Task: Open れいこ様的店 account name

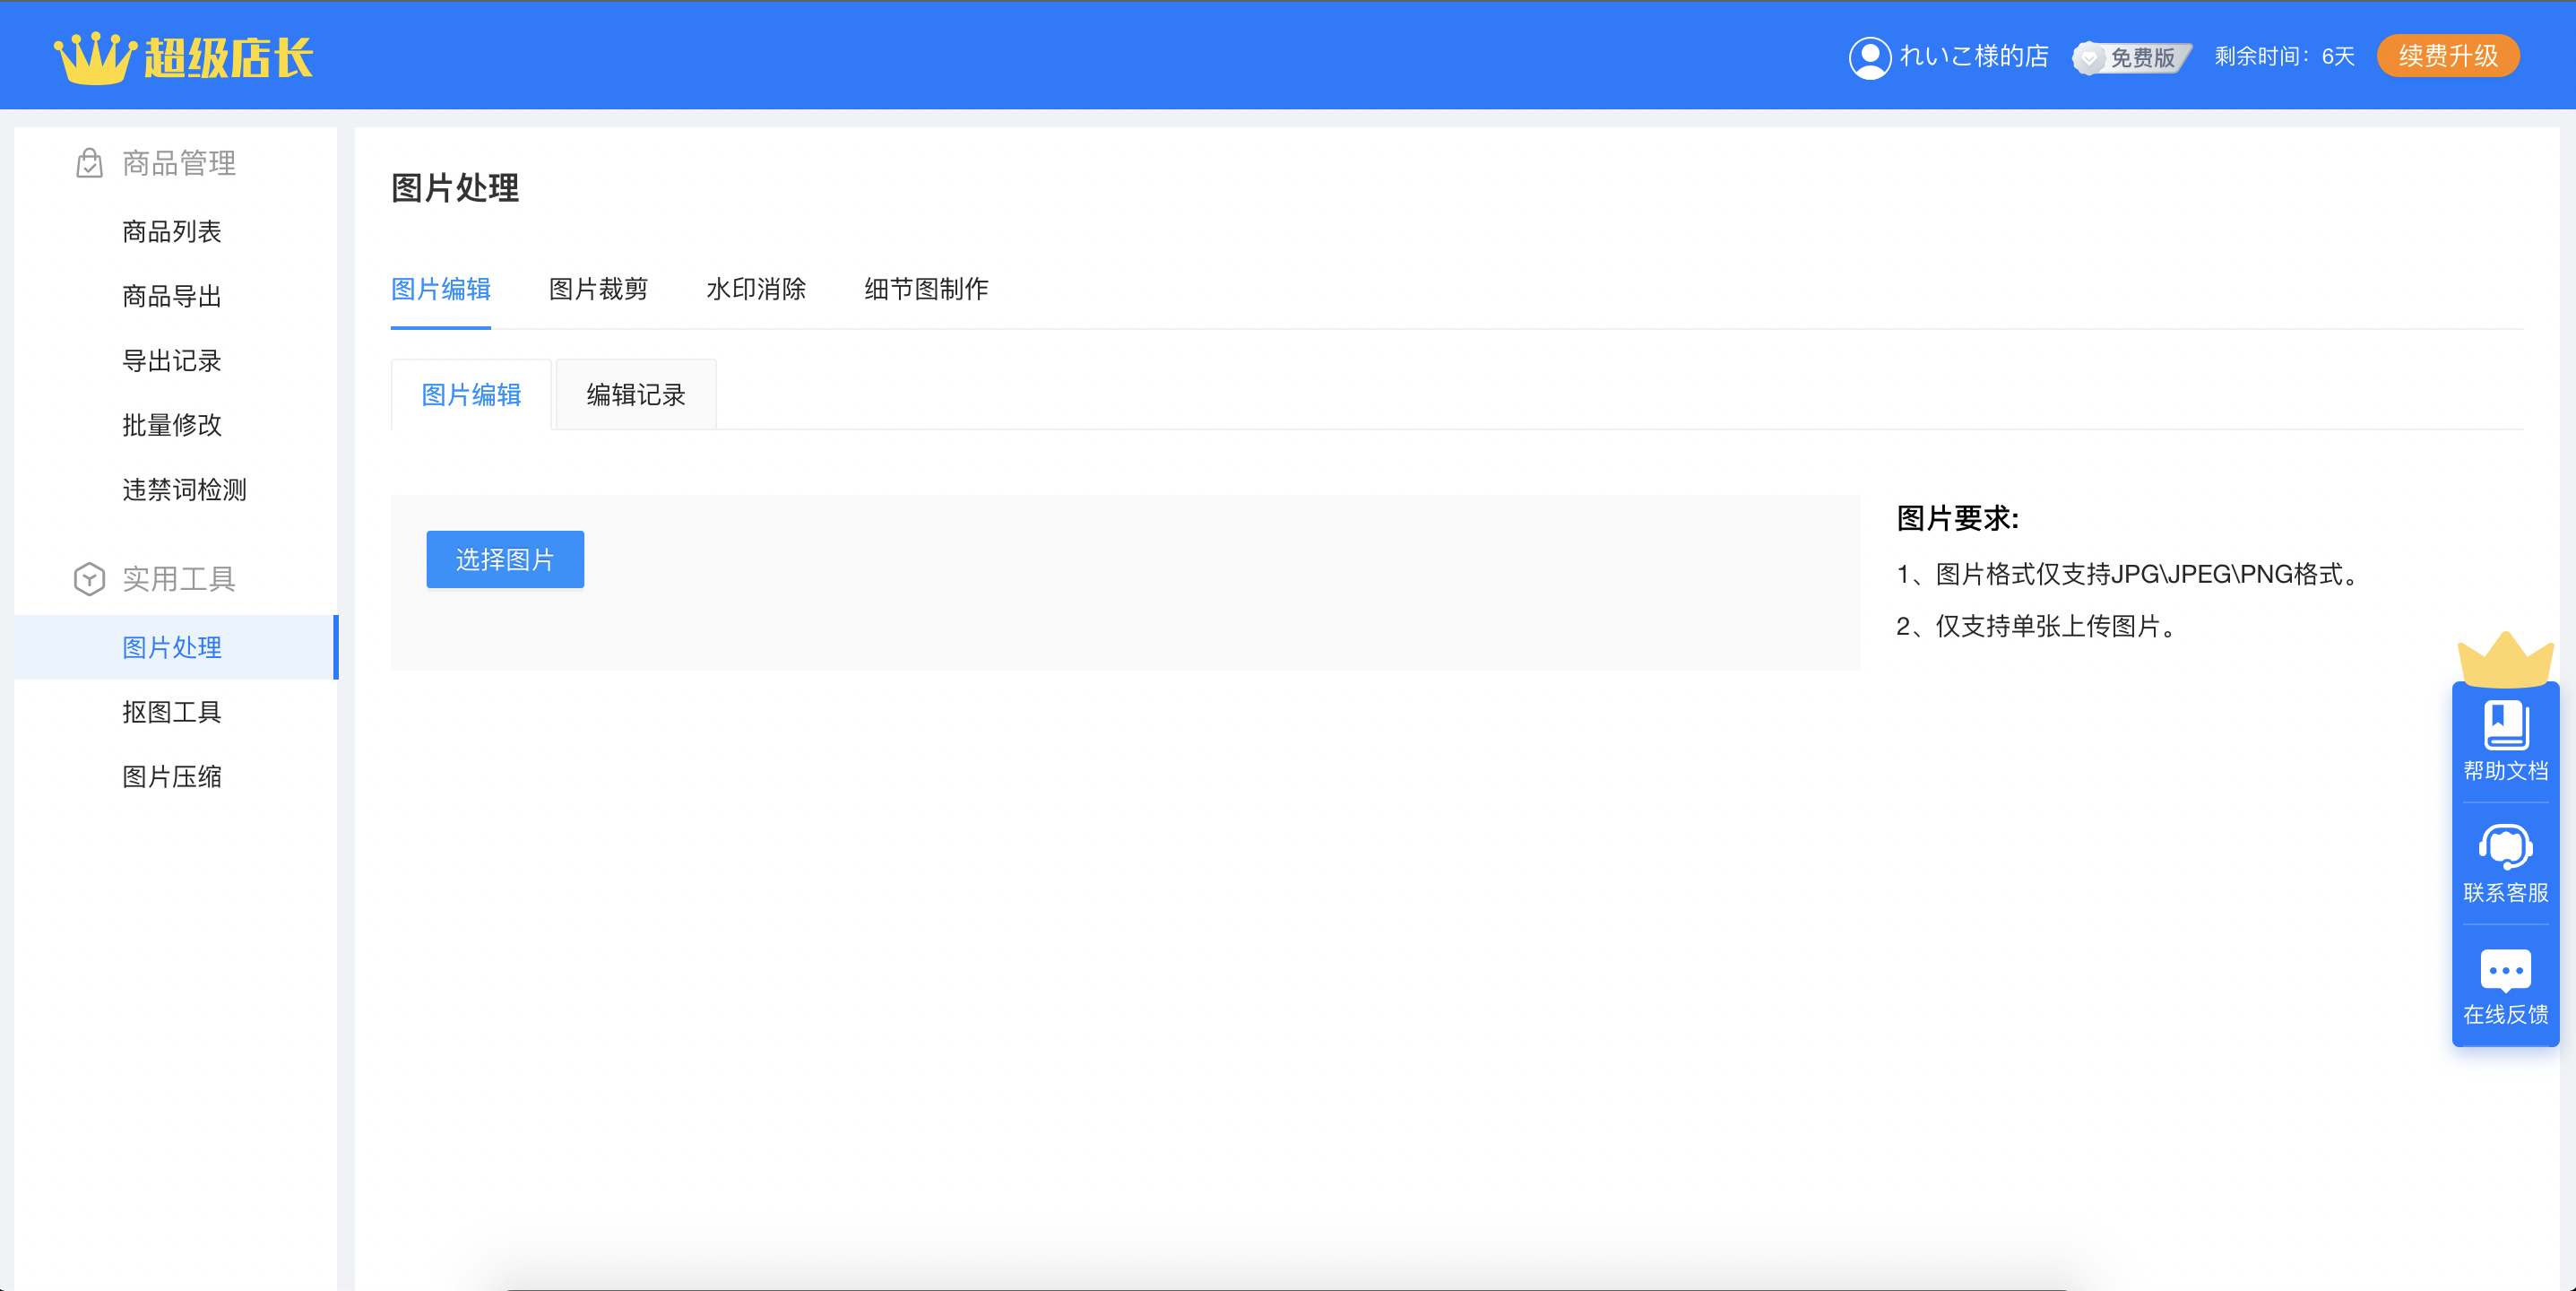Action: [x=1974, y=57]
